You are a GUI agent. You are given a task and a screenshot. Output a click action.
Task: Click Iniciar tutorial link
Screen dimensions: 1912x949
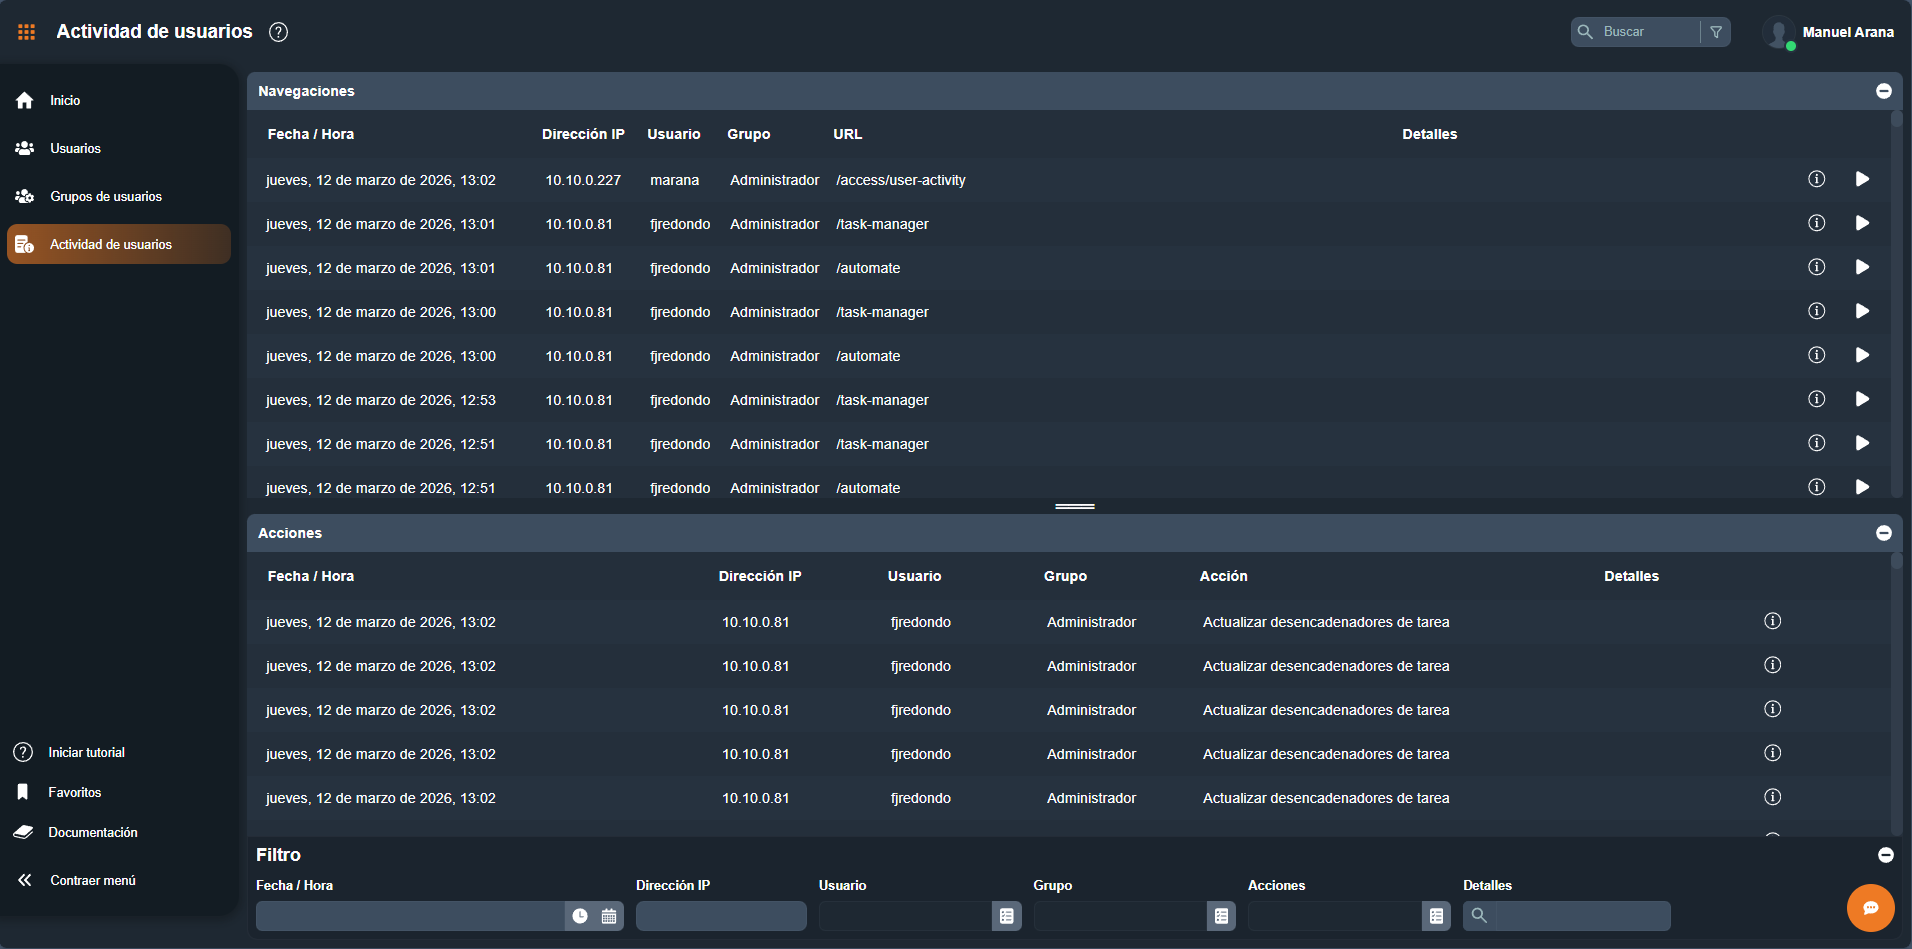[x=86, y=752]
